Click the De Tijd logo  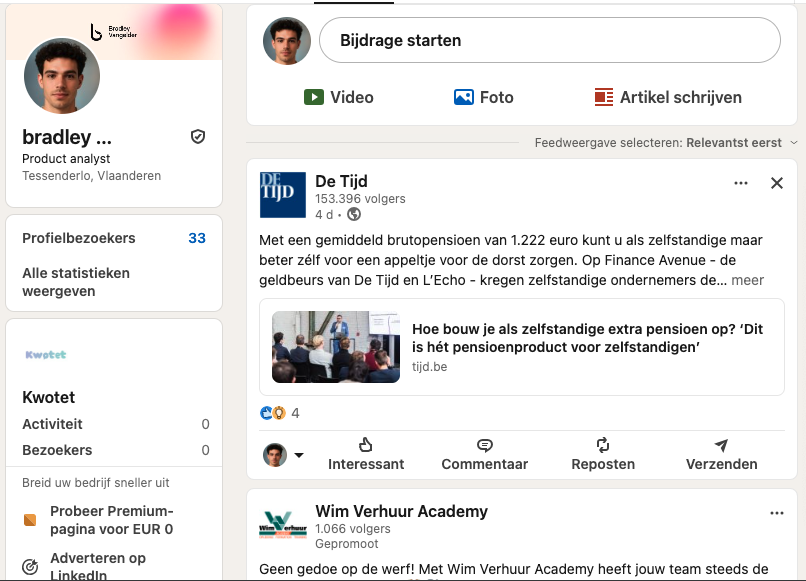[283, 195]
